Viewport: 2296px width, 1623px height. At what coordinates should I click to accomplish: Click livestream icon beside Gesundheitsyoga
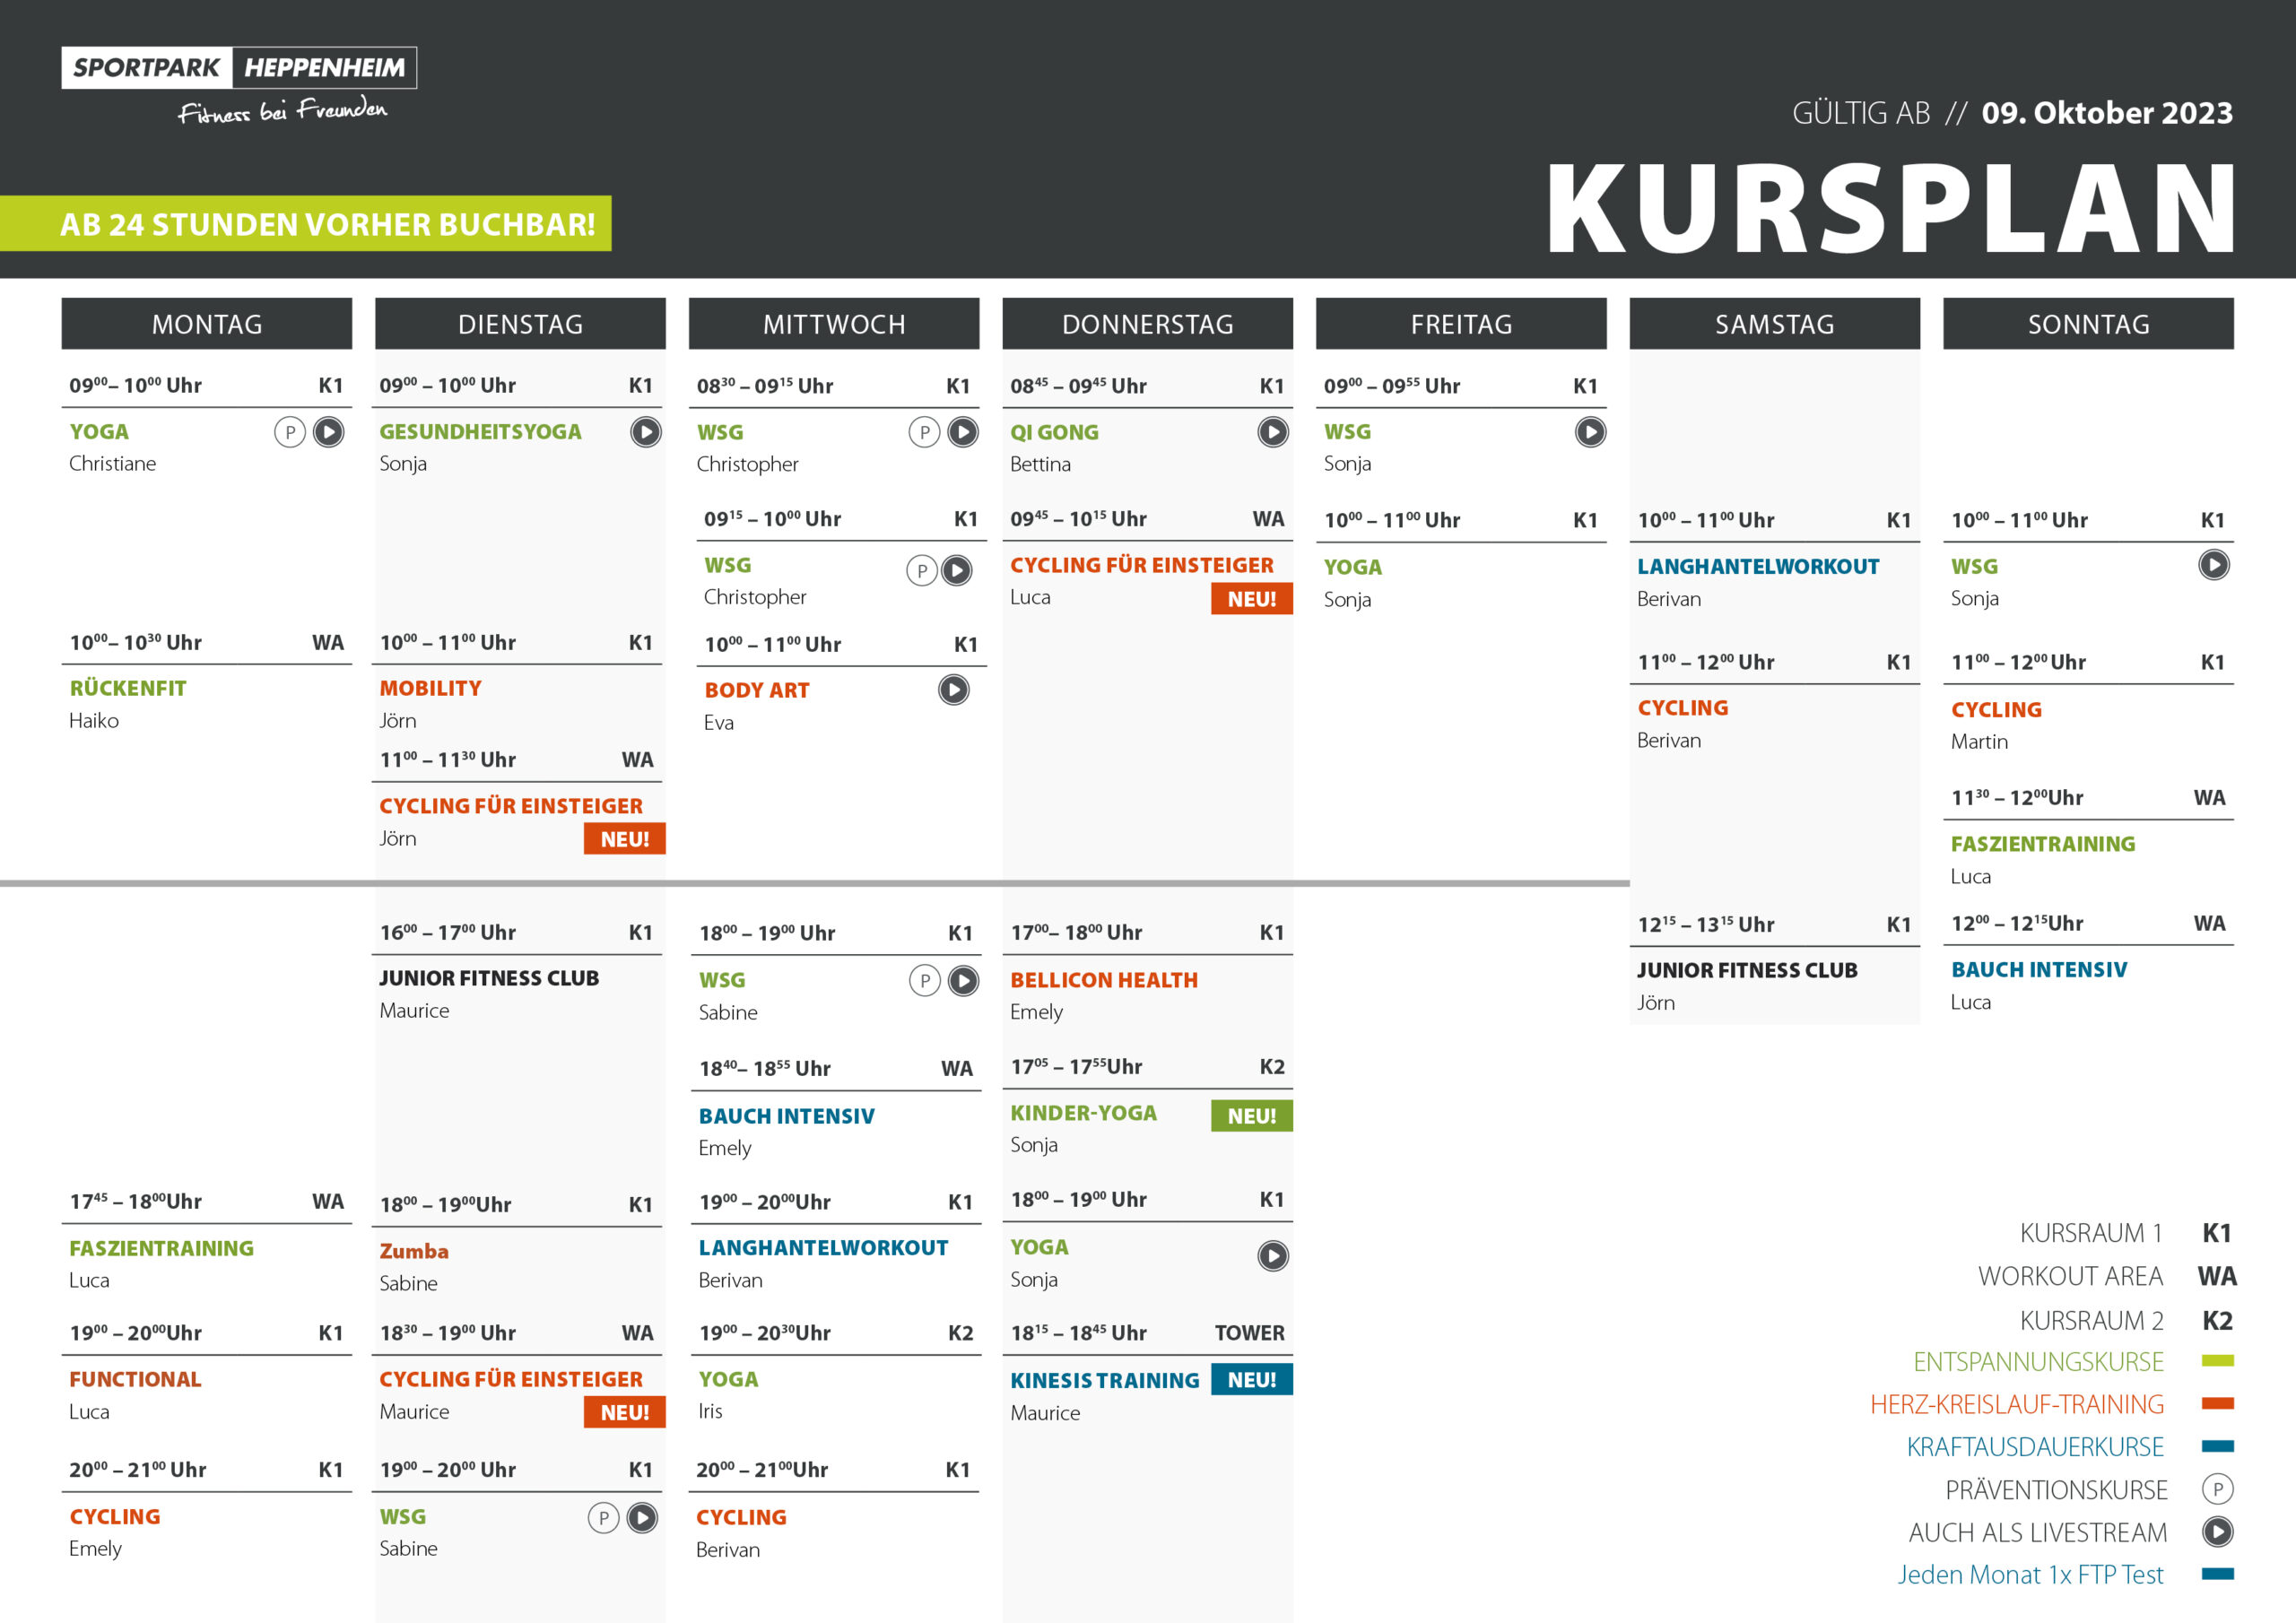click(645, 432)
